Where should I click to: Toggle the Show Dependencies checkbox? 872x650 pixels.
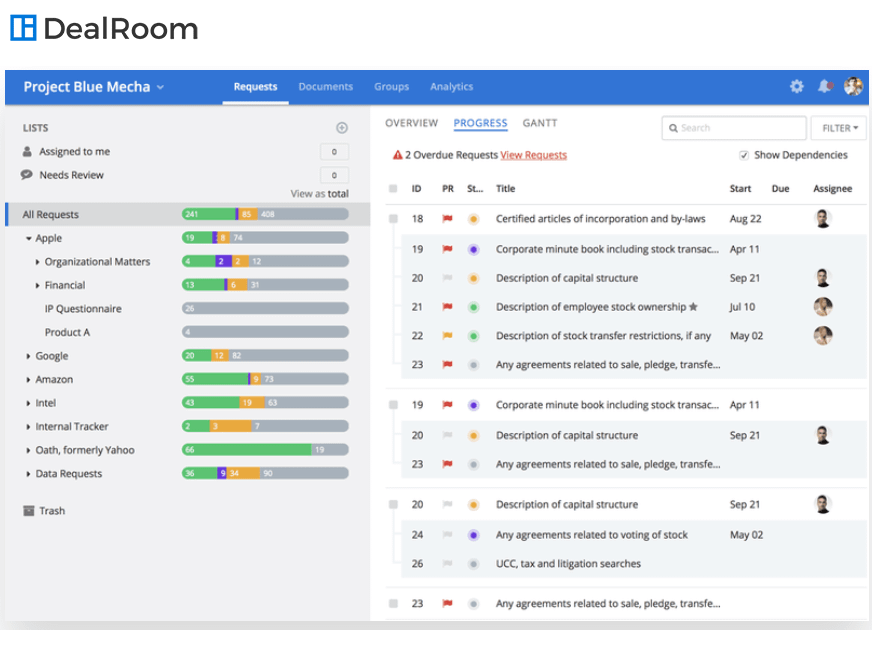[744, 155]
